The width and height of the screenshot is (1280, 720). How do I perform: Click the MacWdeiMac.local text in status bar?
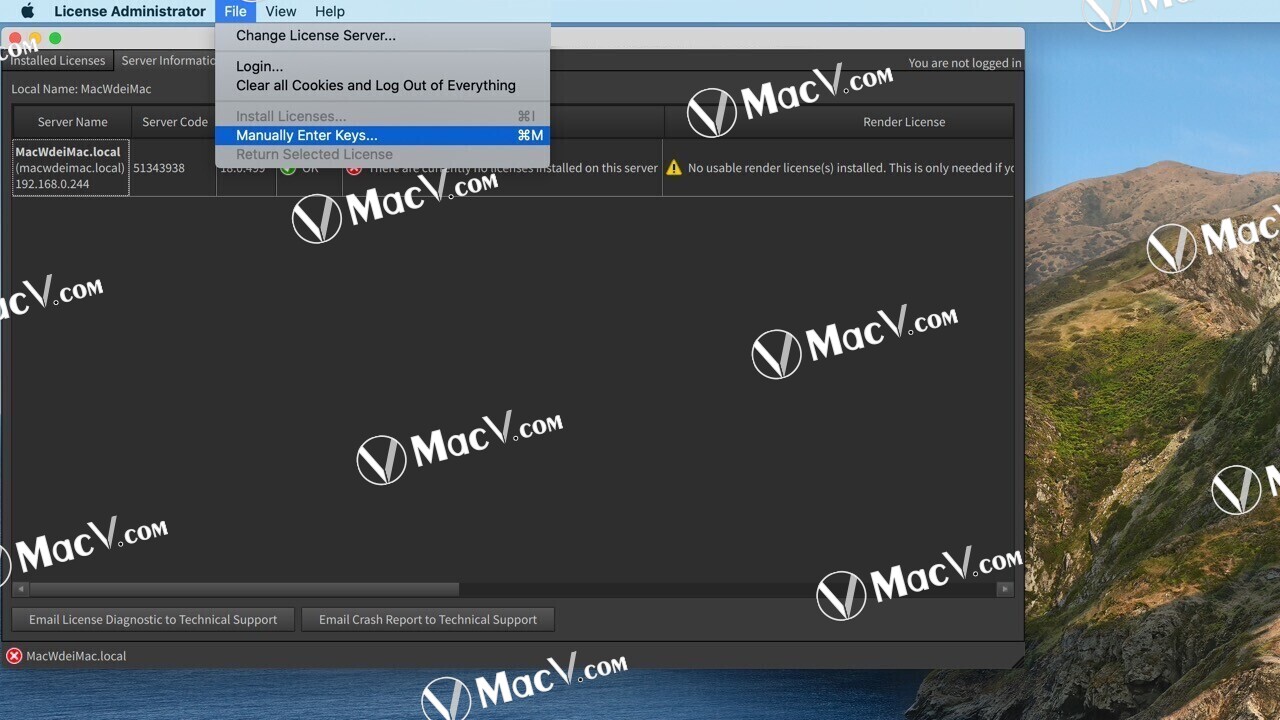click(76, 656)
